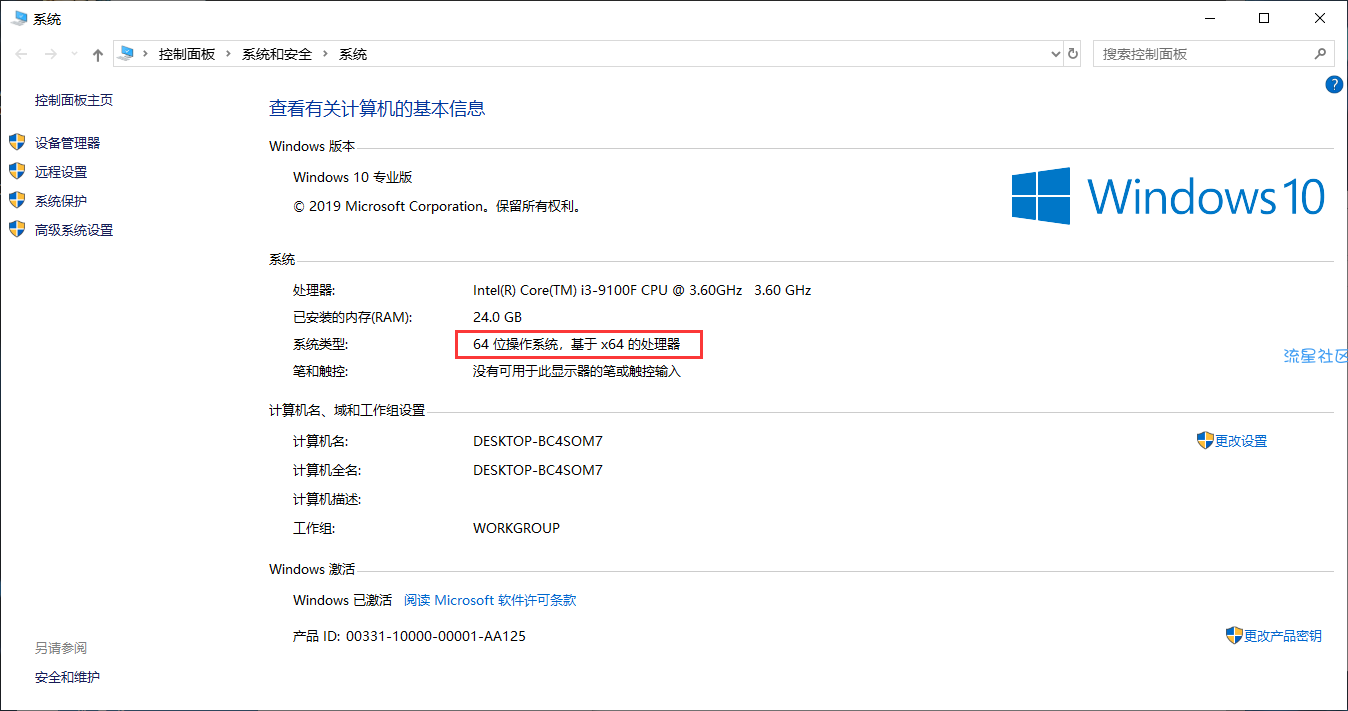Click the 系统类型 label

[x=320, y=344]
